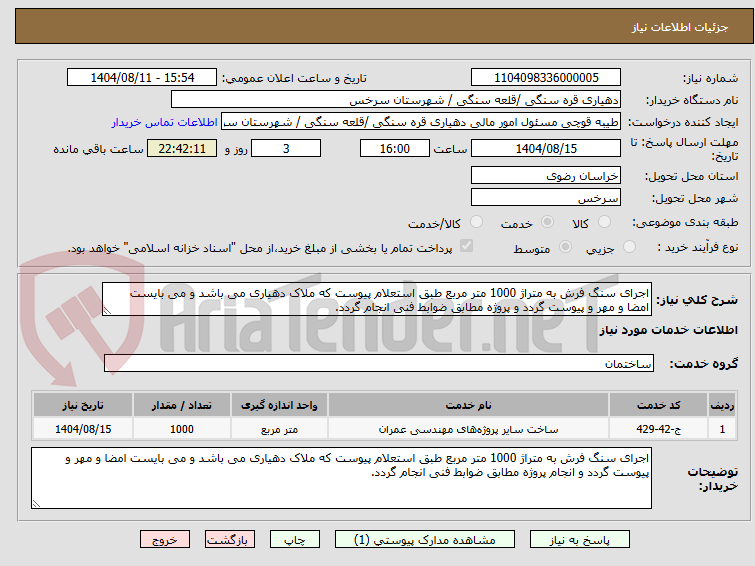The width and height of the screenshot is (755, 566).
Task: Click the تاریخ نیاز column header
Action: [x=82, y=405]
